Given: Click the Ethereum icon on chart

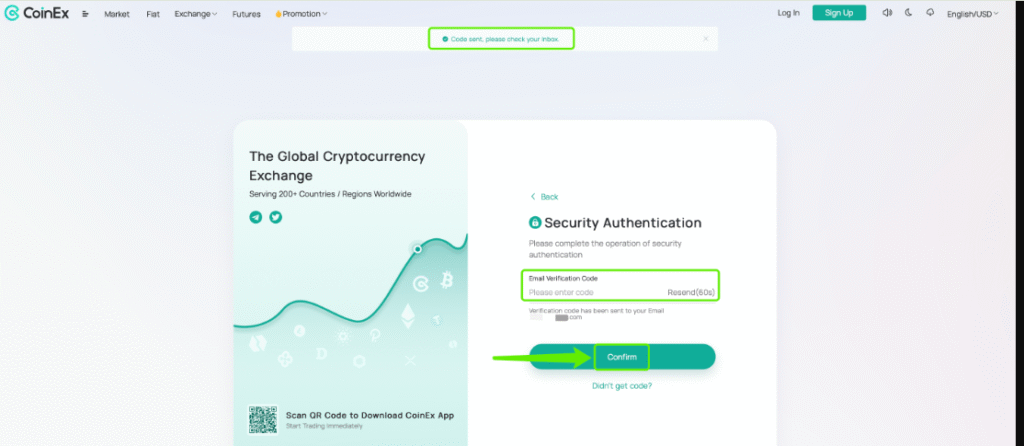Looking at the screenshot, I should coord(408,315).
